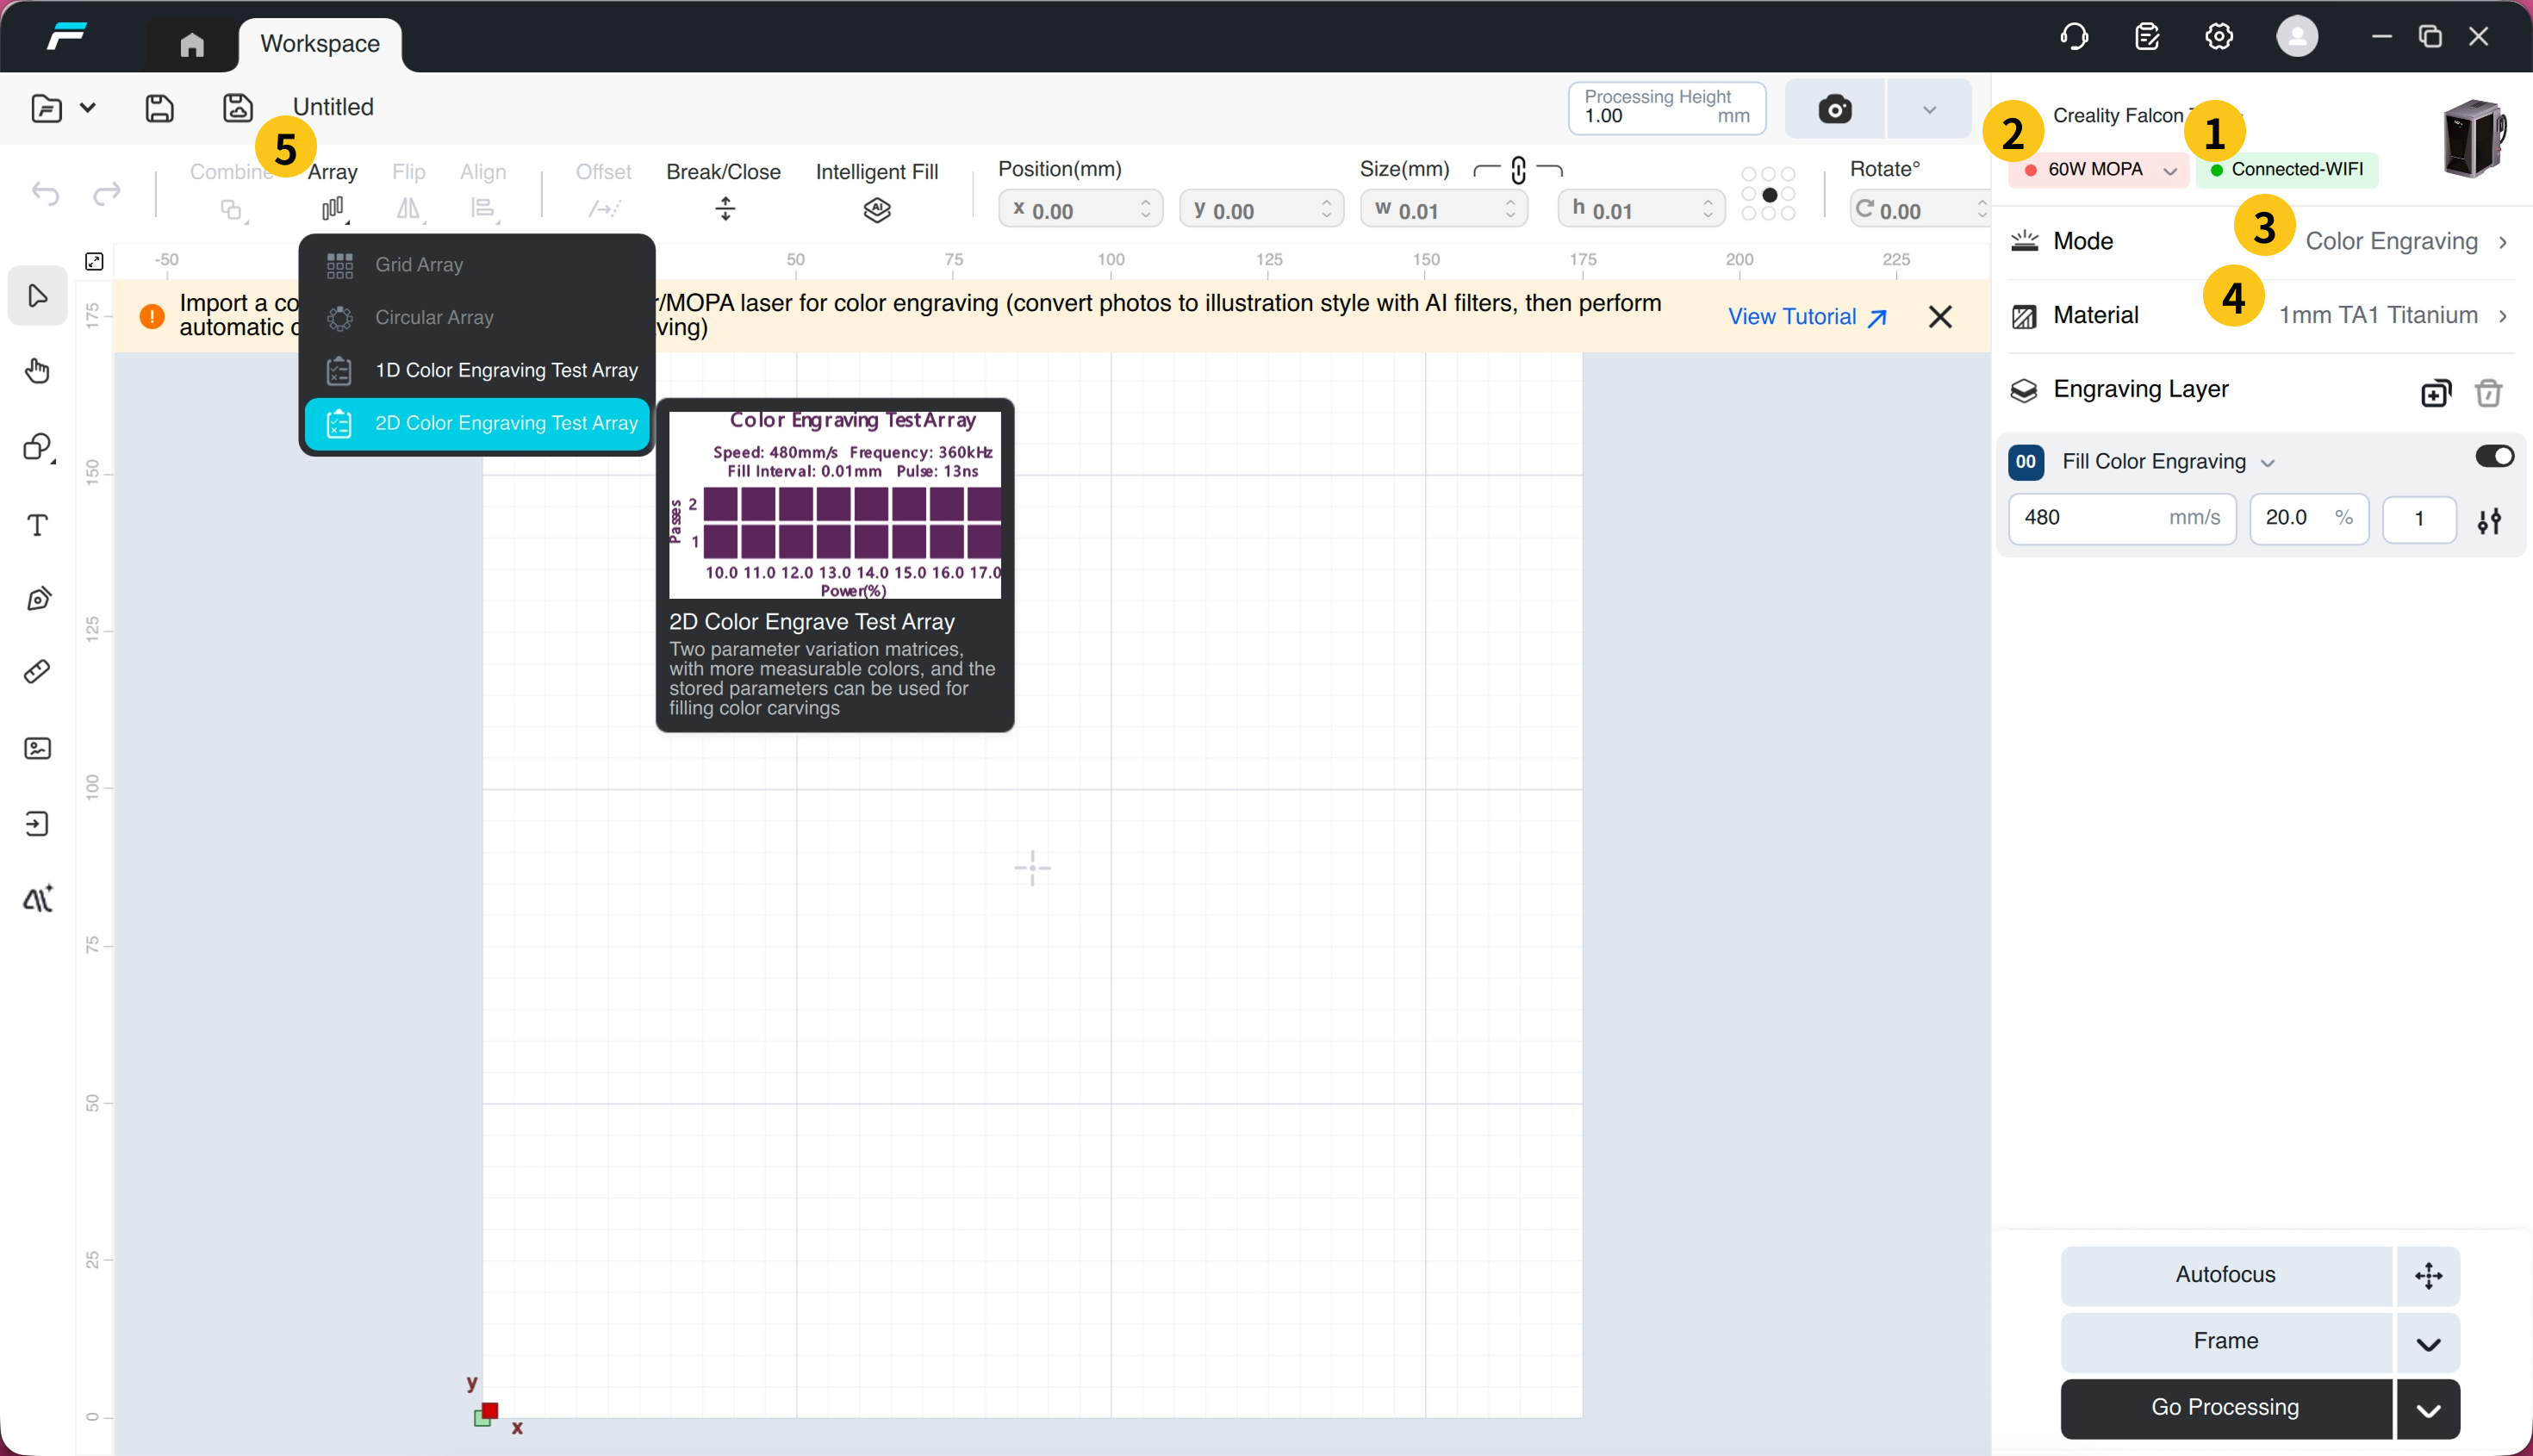Expand the Go Processing options dropdown
Screen dimensions: 2533x1456
tap(2428, 1409)
